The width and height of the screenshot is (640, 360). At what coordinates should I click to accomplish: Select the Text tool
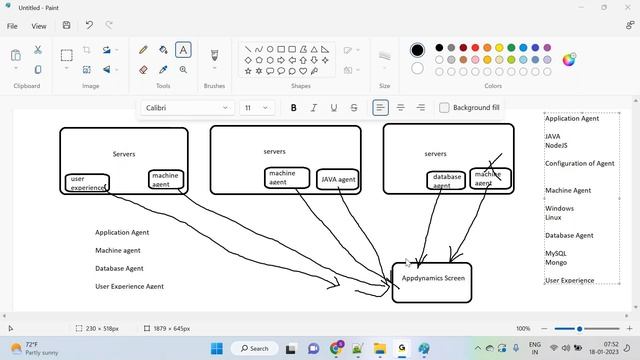(x=183, y=50)
